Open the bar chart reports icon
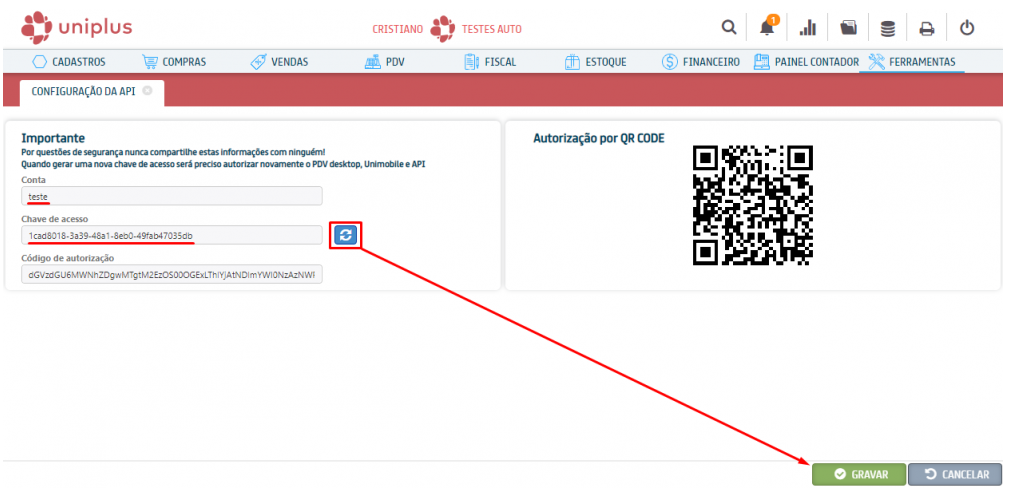Screen dimensions: 1019x489 (x=808, y=28)
